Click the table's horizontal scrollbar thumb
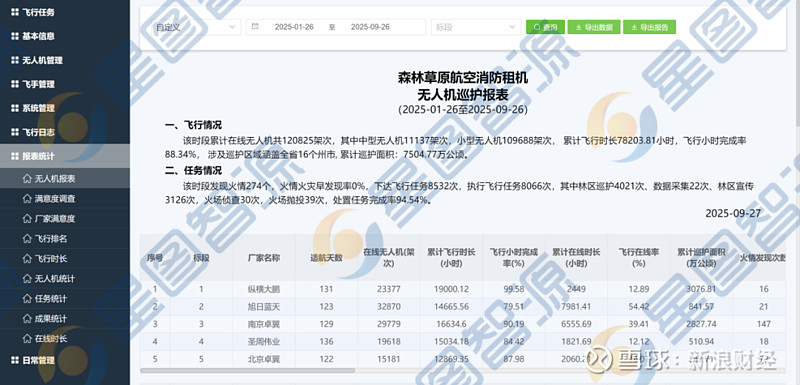800x385 pixels. tap(247, 371)
